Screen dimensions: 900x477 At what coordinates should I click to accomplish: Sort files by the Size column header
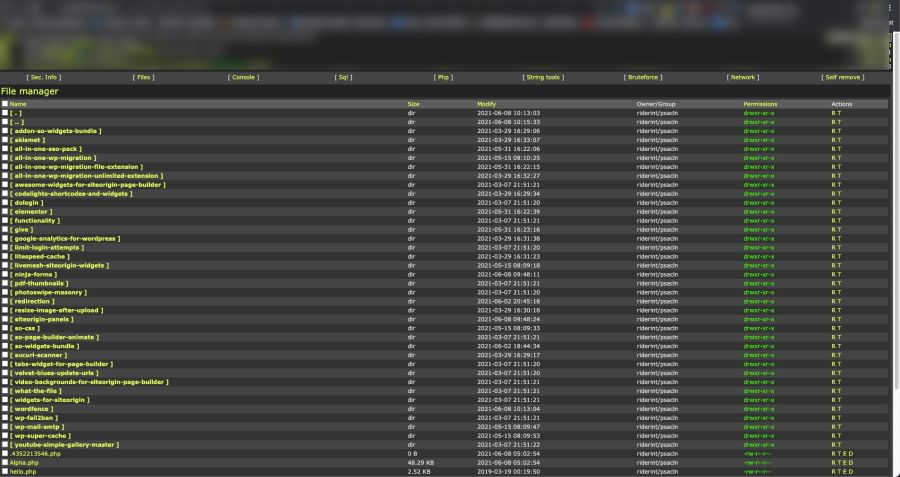413,104
